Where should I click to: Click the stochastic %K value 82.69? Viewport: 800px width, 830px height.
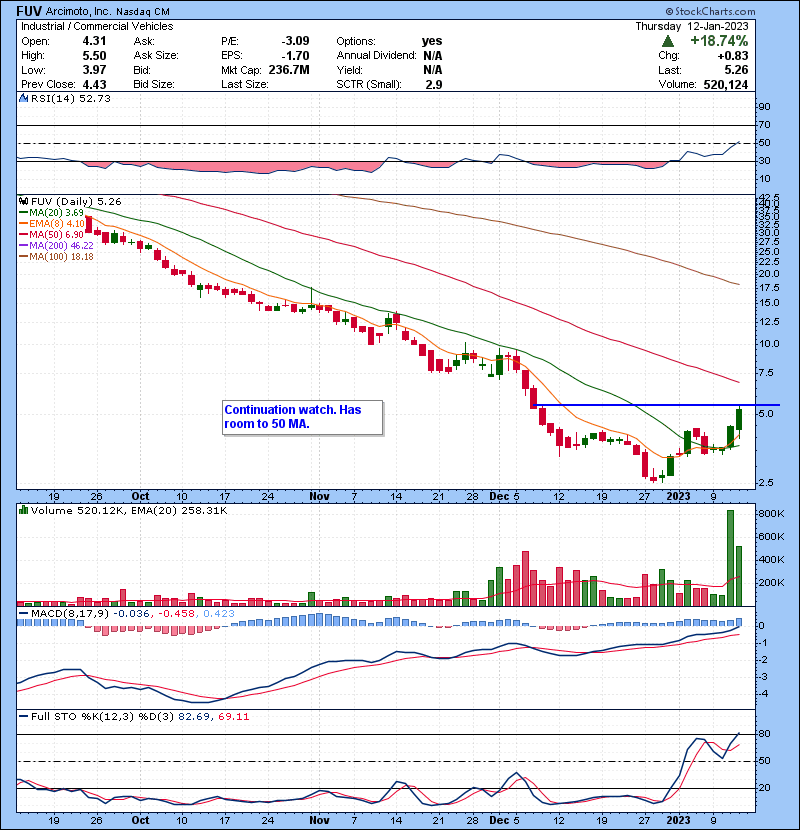[194, 717]
